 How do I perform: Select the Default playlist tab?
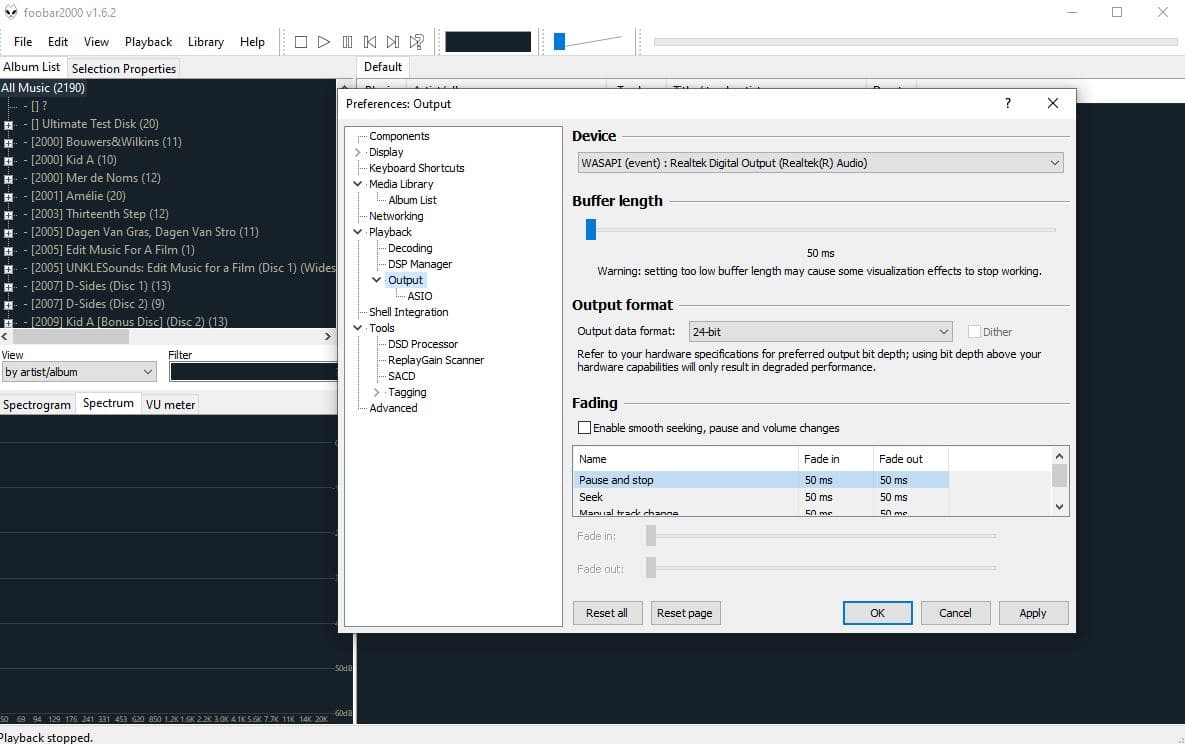[x=382, y=67]
